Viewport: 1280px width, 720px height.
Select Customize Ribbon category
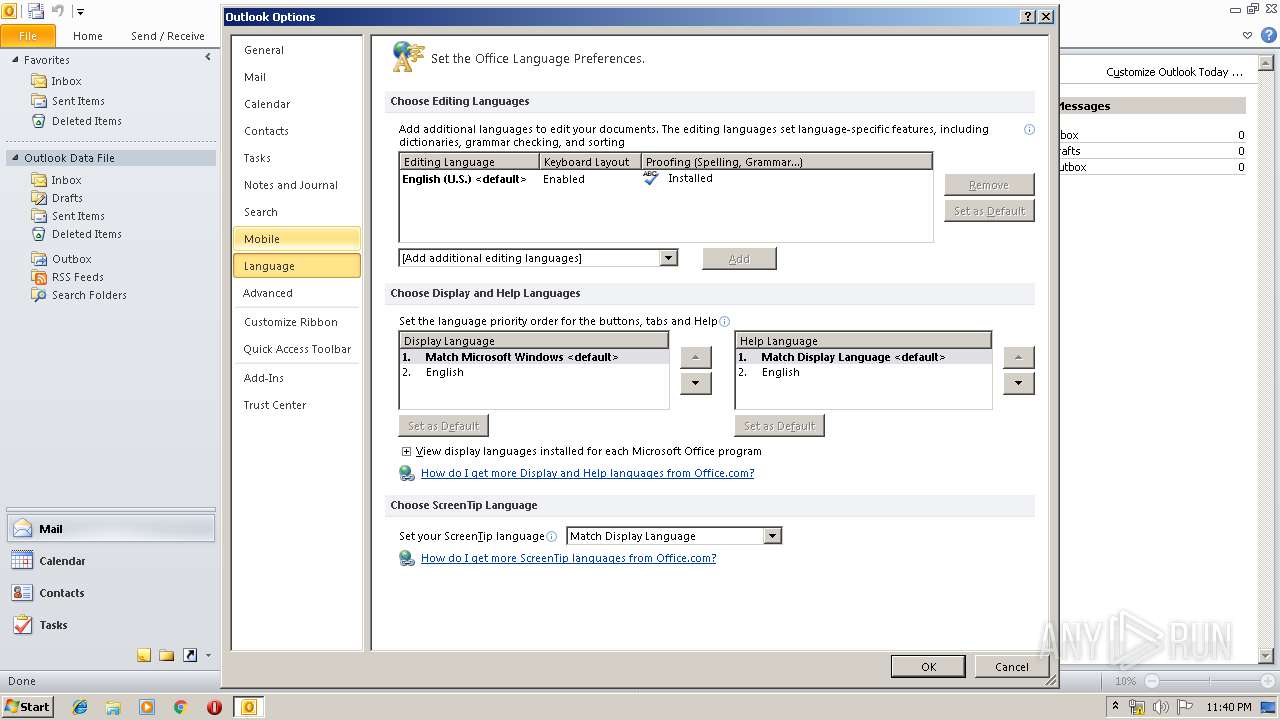pyautogui.click(x=297, y=322)
